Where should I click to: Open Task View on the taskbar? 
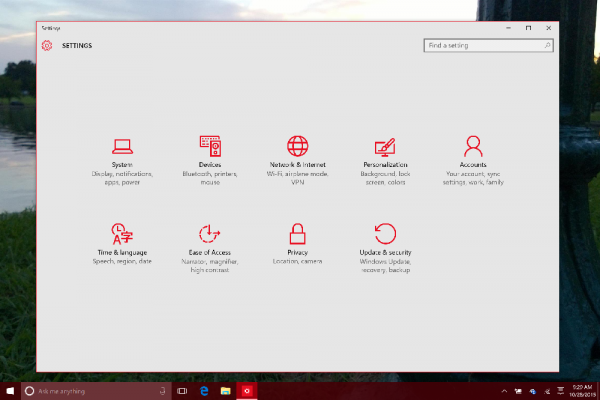point(182,391)
